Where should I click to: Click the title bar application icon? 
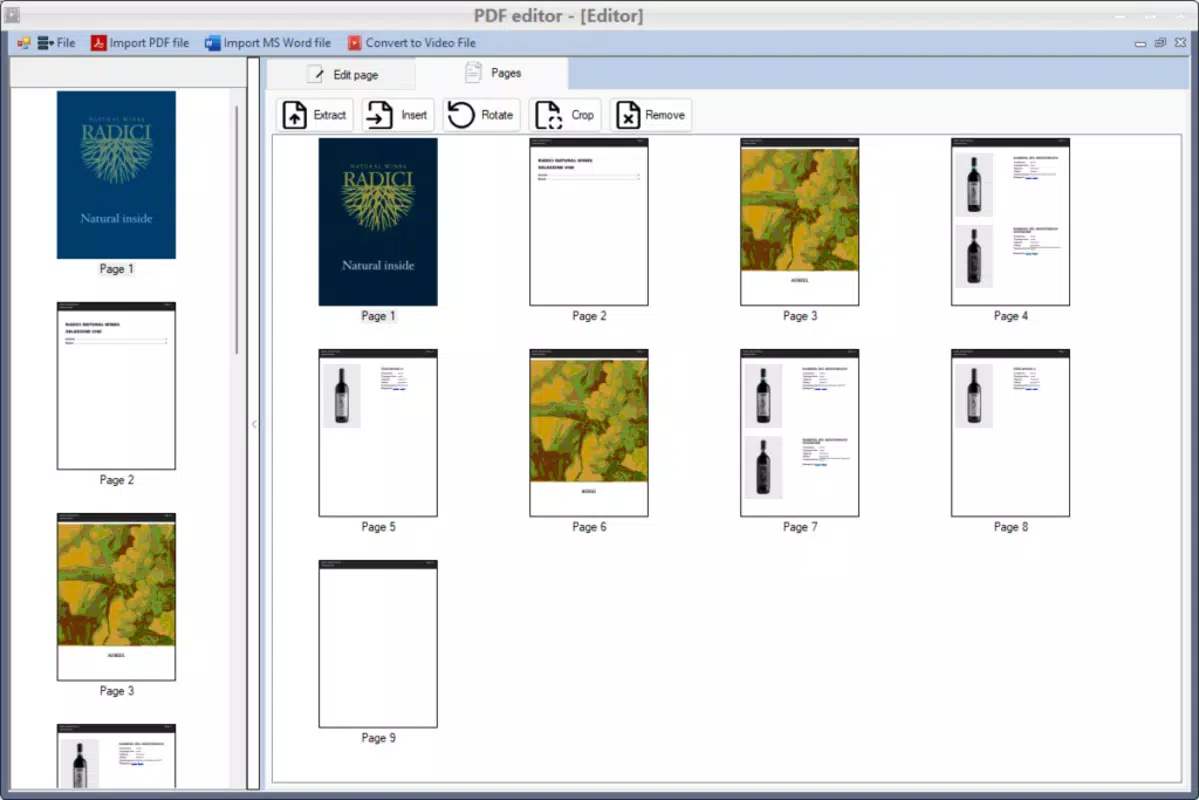pos(12,14)
